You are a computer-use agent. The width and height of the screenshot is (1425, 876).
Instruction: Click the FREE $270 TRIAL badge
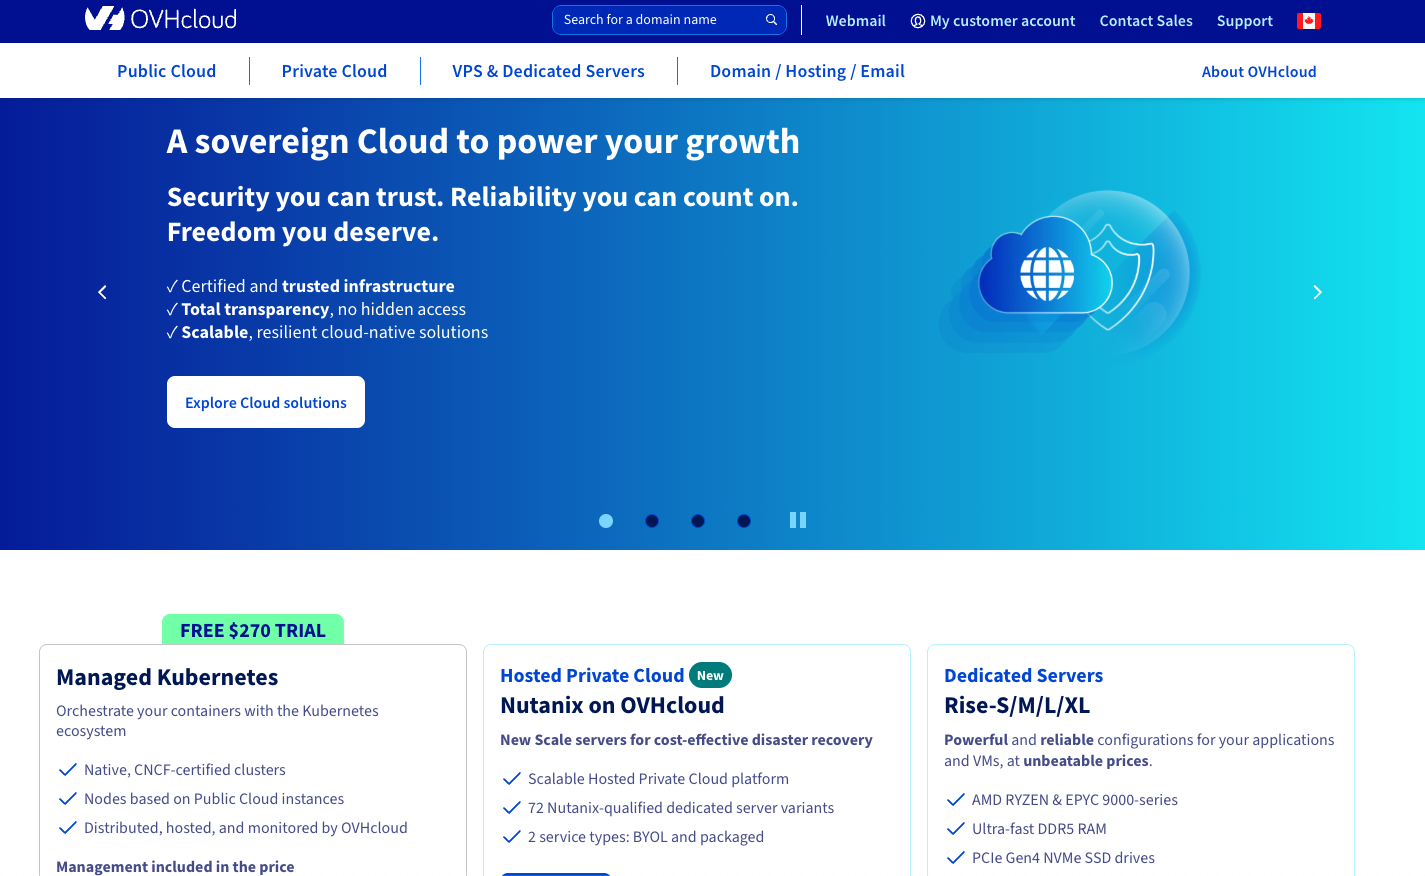point(253,630)
